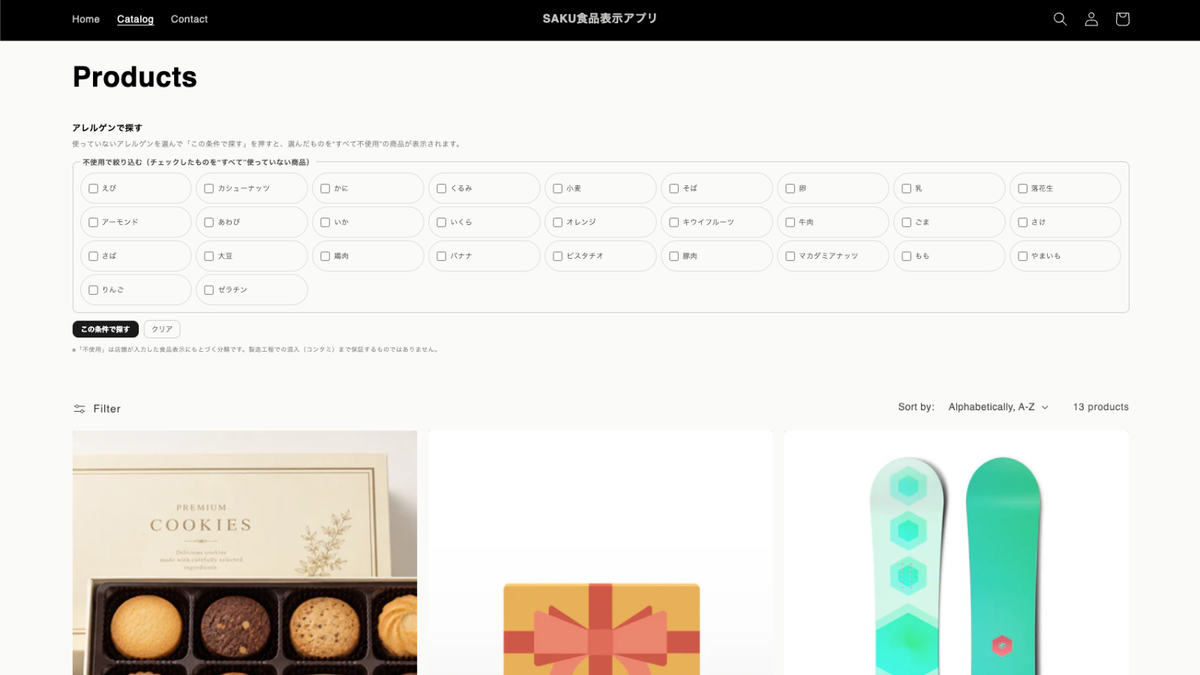
Task: Enable the そば allergen checkbox
Action: tap(674, 188)
